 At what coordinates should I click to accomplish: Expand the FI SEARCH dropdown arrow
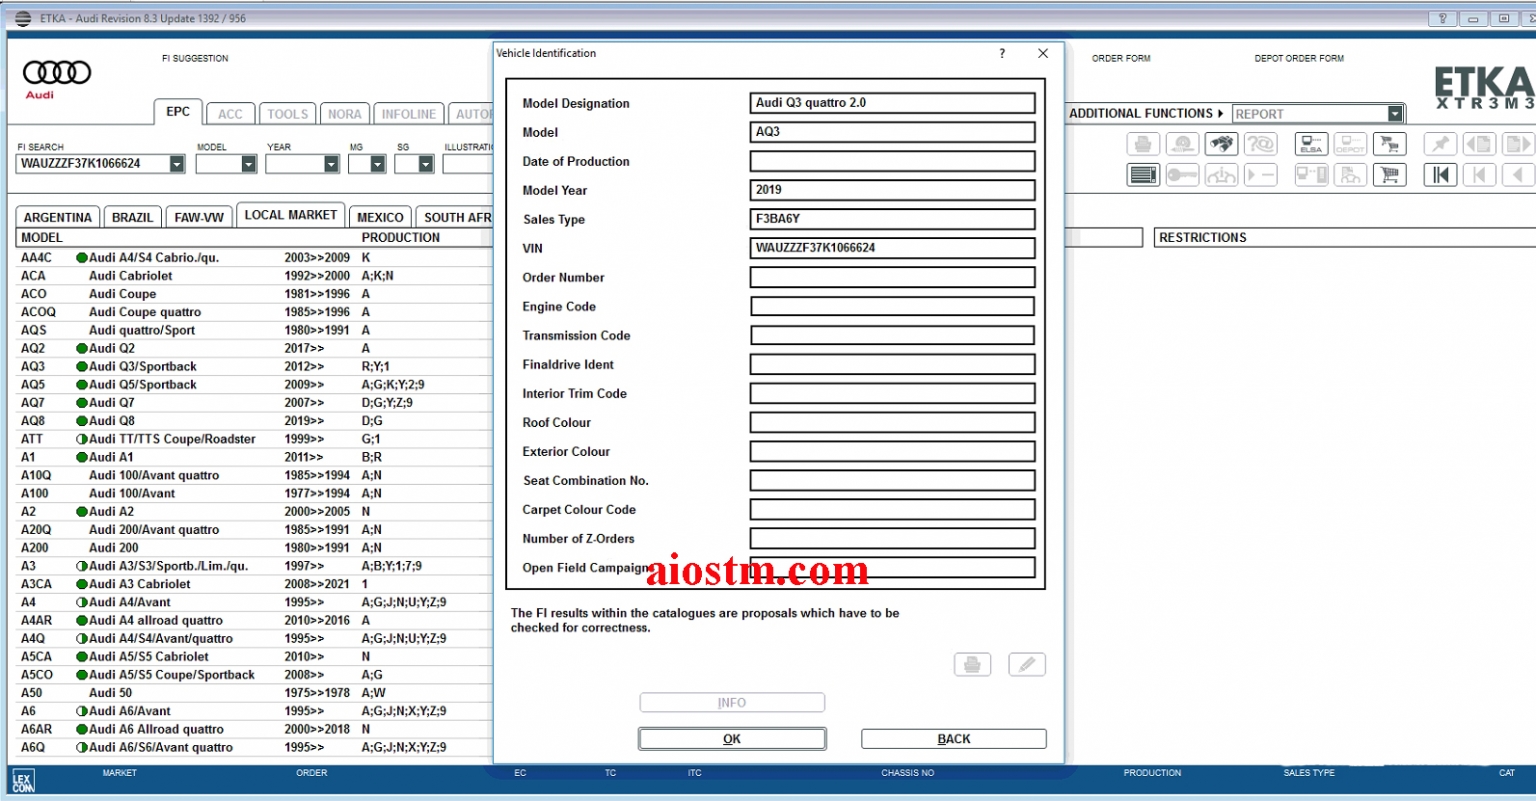(176, 163)
